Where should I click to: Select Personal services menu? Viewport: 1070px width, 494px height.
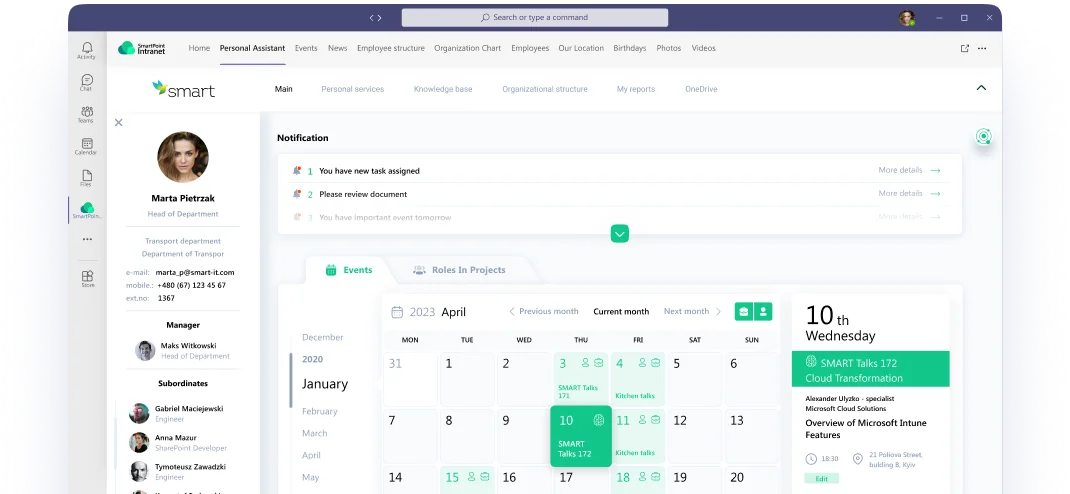coord(353,89)
